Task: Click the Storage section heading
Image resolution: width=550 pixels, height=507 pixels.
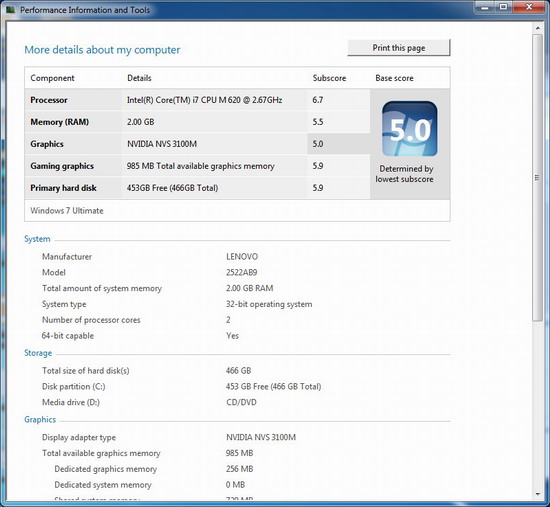Action: point(38,353)
